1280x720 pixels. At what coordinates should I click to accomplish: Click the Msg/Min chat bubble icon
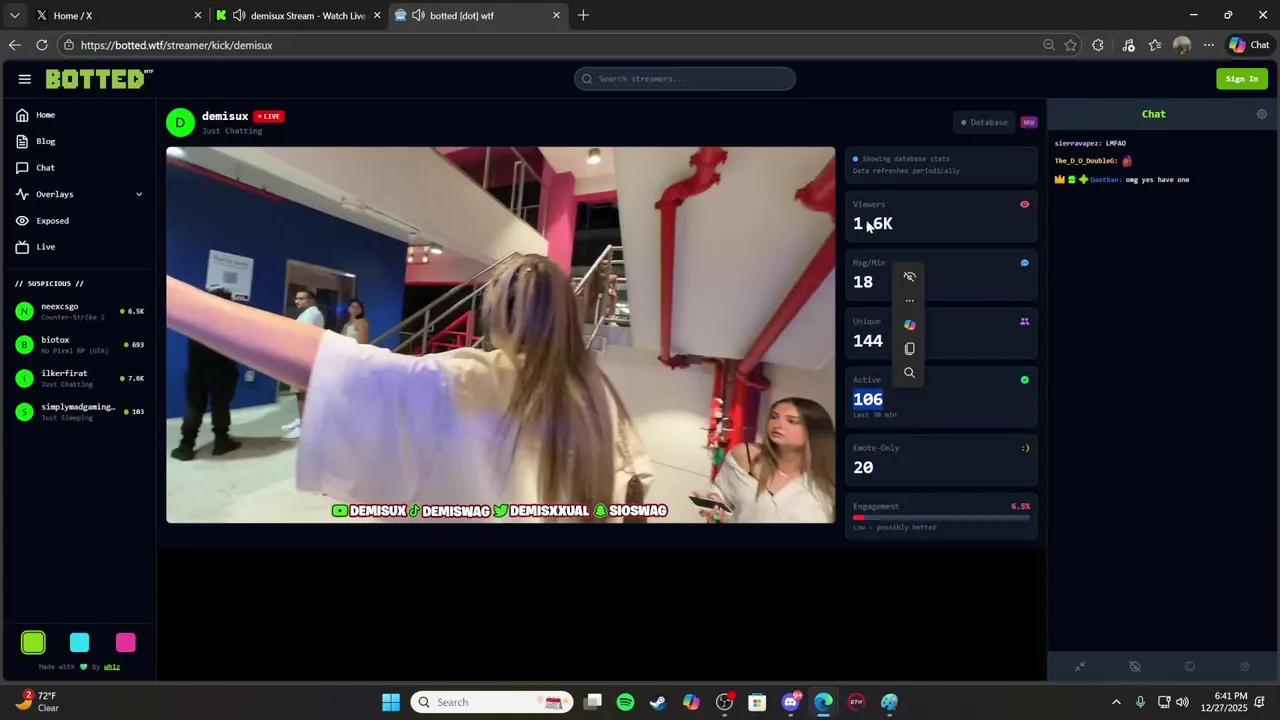coord(1024,263)
